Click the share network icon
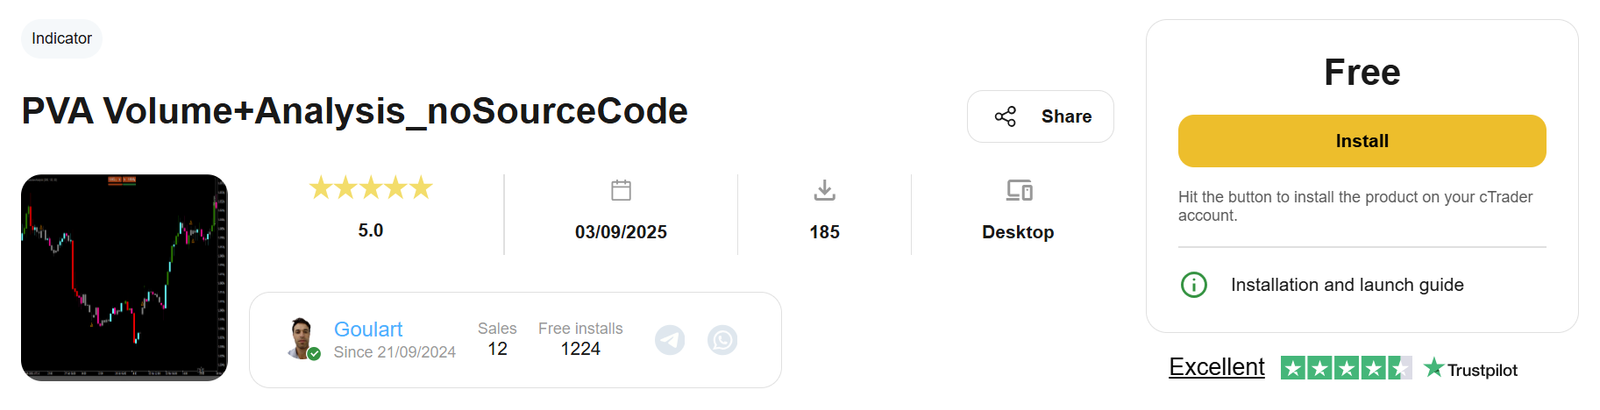This screenshot has width=1600, height=410. (1005, 117)
